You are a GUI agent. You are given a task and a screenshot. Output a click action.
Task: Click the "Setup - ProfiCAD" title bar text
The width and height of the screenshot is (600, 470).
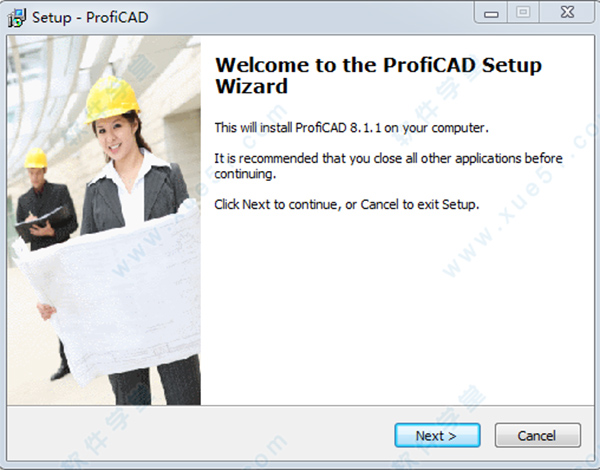(x=90, y=18)
